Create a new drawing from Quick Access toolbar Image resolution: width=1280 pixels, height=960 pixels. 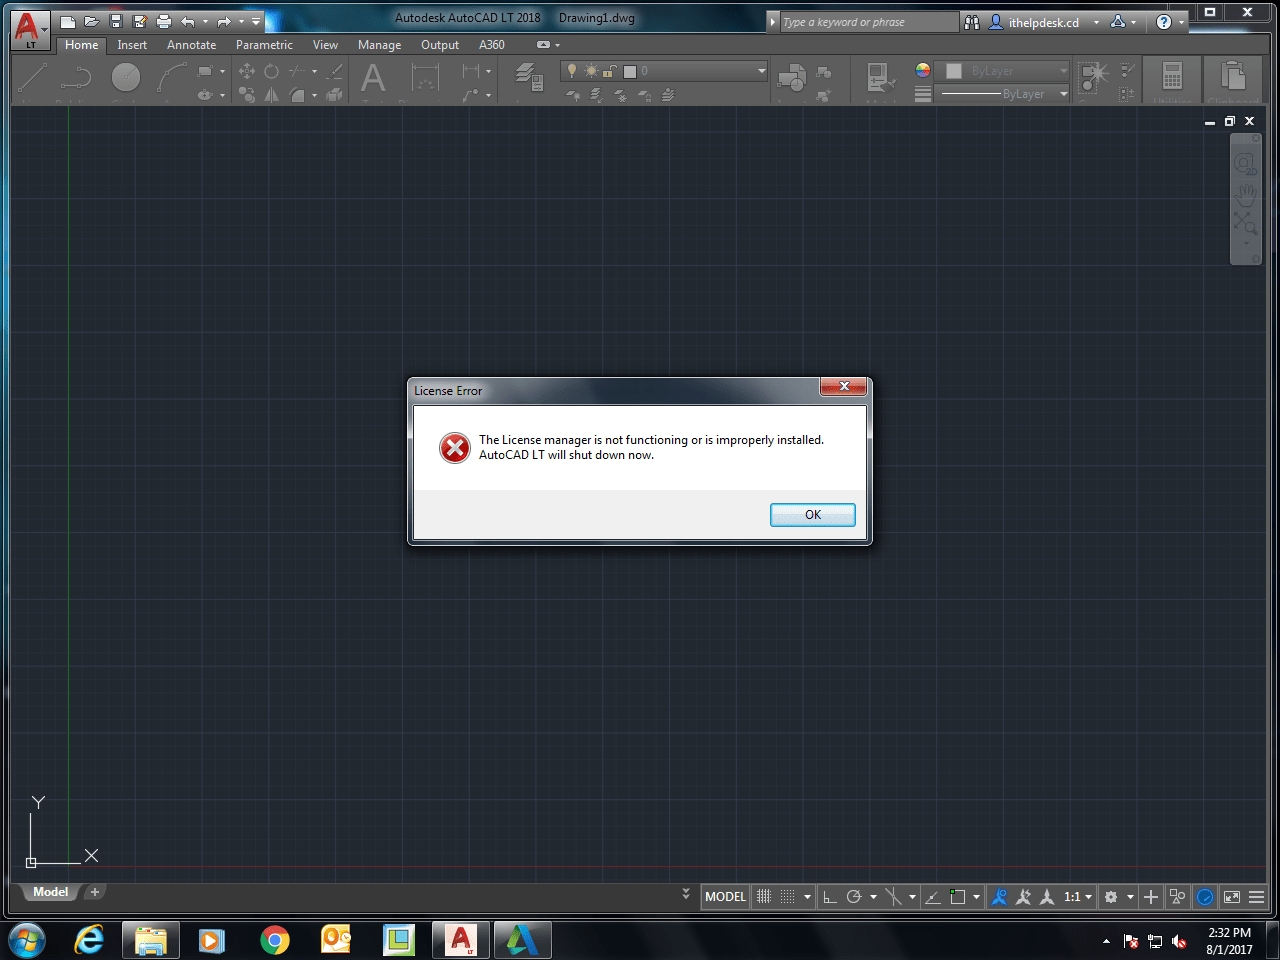[68, 21]
